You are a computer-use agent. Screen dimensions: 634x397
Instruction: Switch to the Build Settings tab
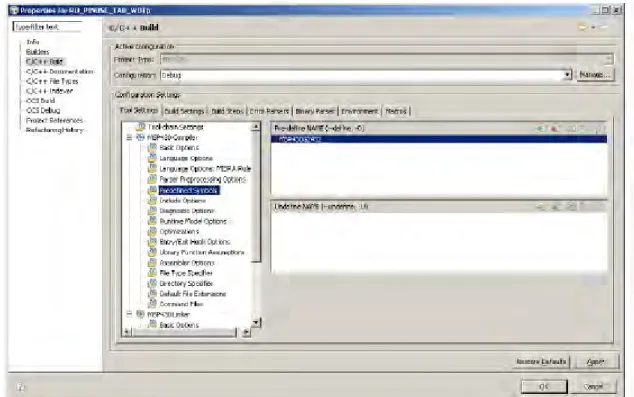[184, 111]
